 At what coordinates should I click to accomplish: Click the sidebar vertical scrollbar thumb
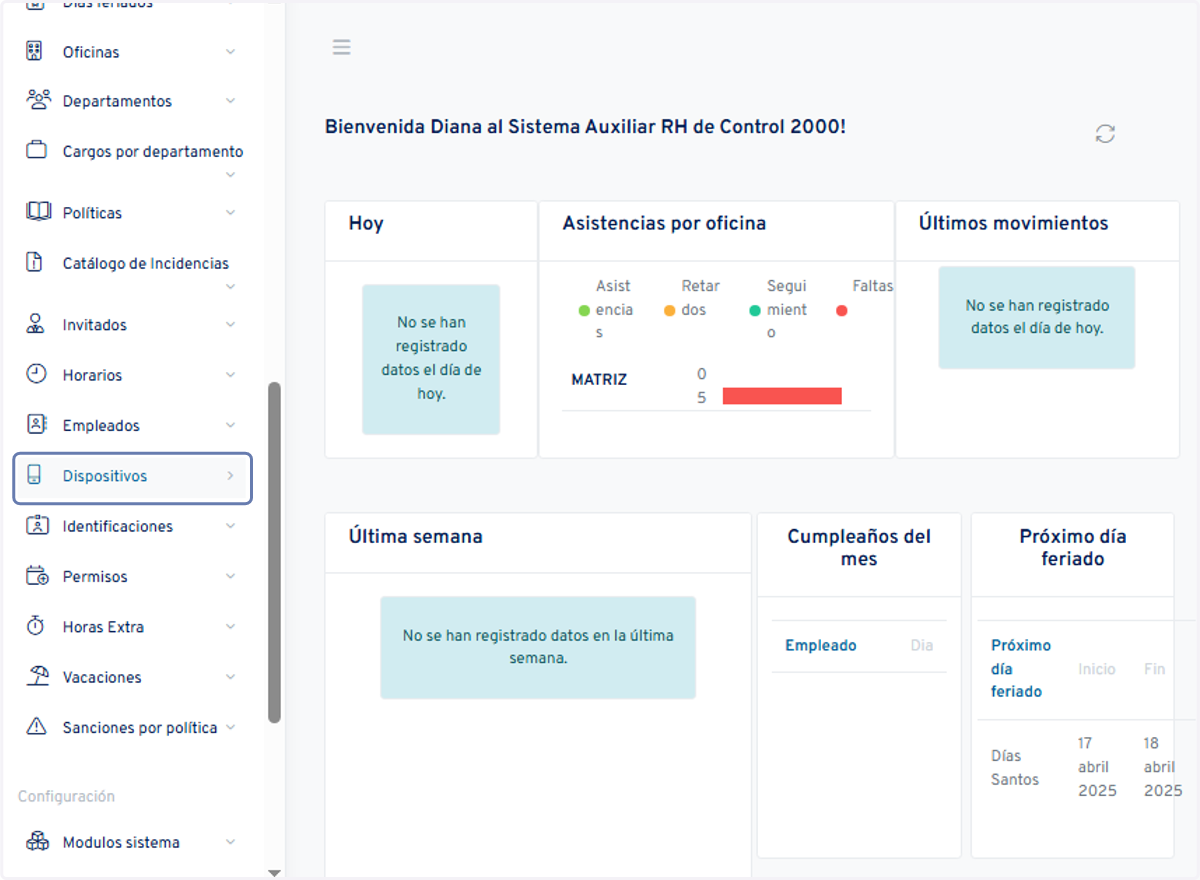click(x=274, y=552)
